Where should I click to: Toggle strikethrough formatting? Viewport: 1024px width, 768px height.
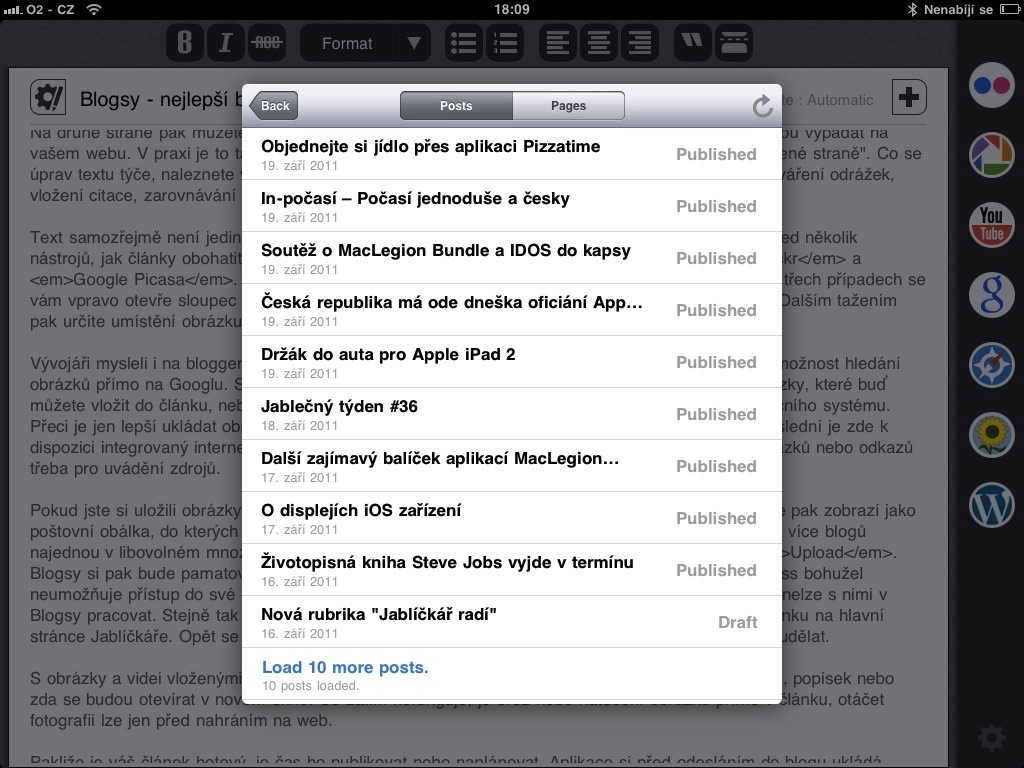coord(266,43)
